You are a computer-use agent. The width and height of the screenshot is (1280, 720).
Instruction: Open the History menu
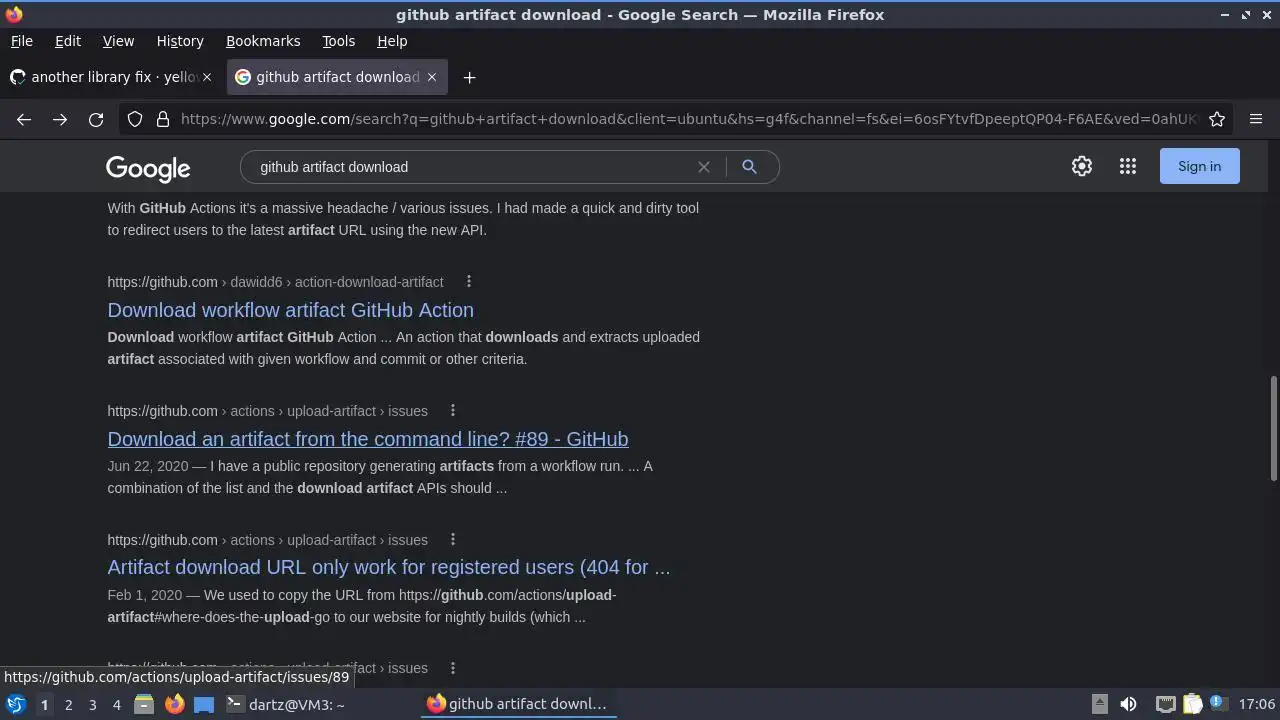pos(180,41)
